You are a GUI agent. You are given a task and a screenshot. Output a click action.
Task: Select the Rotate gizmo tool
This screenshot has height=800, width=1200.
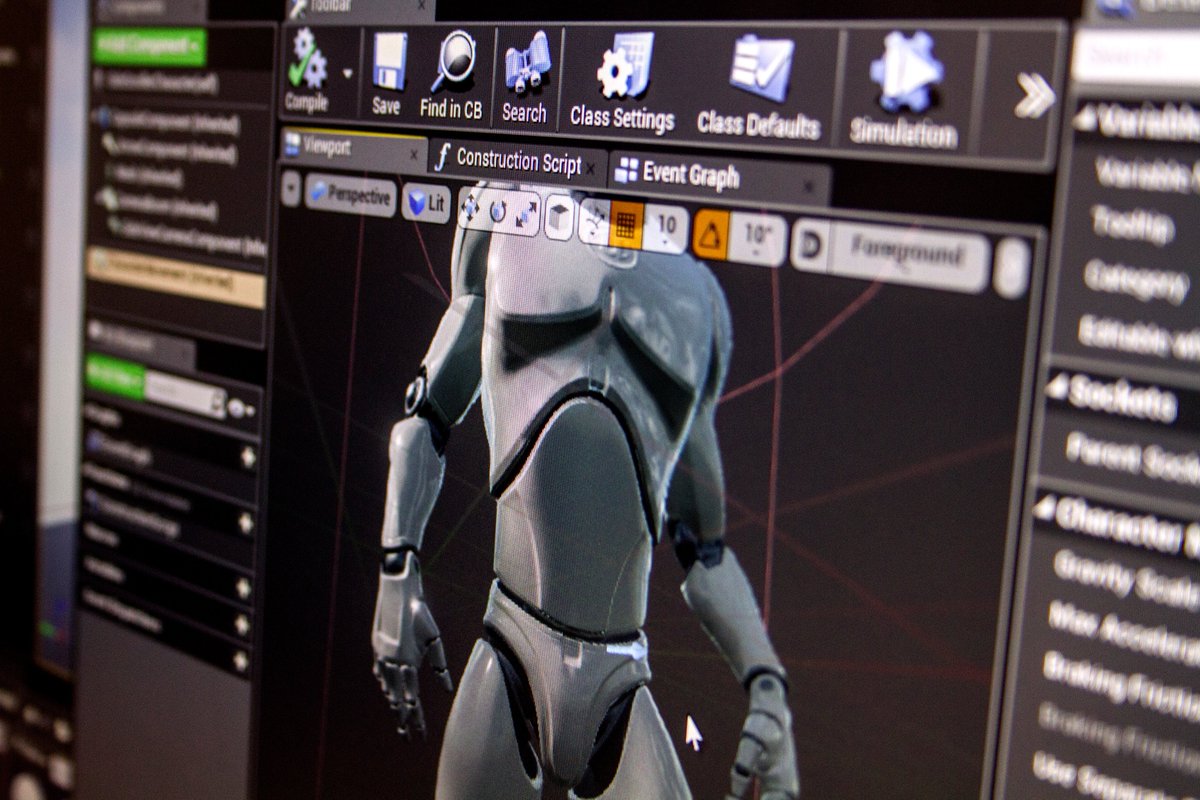497,212
